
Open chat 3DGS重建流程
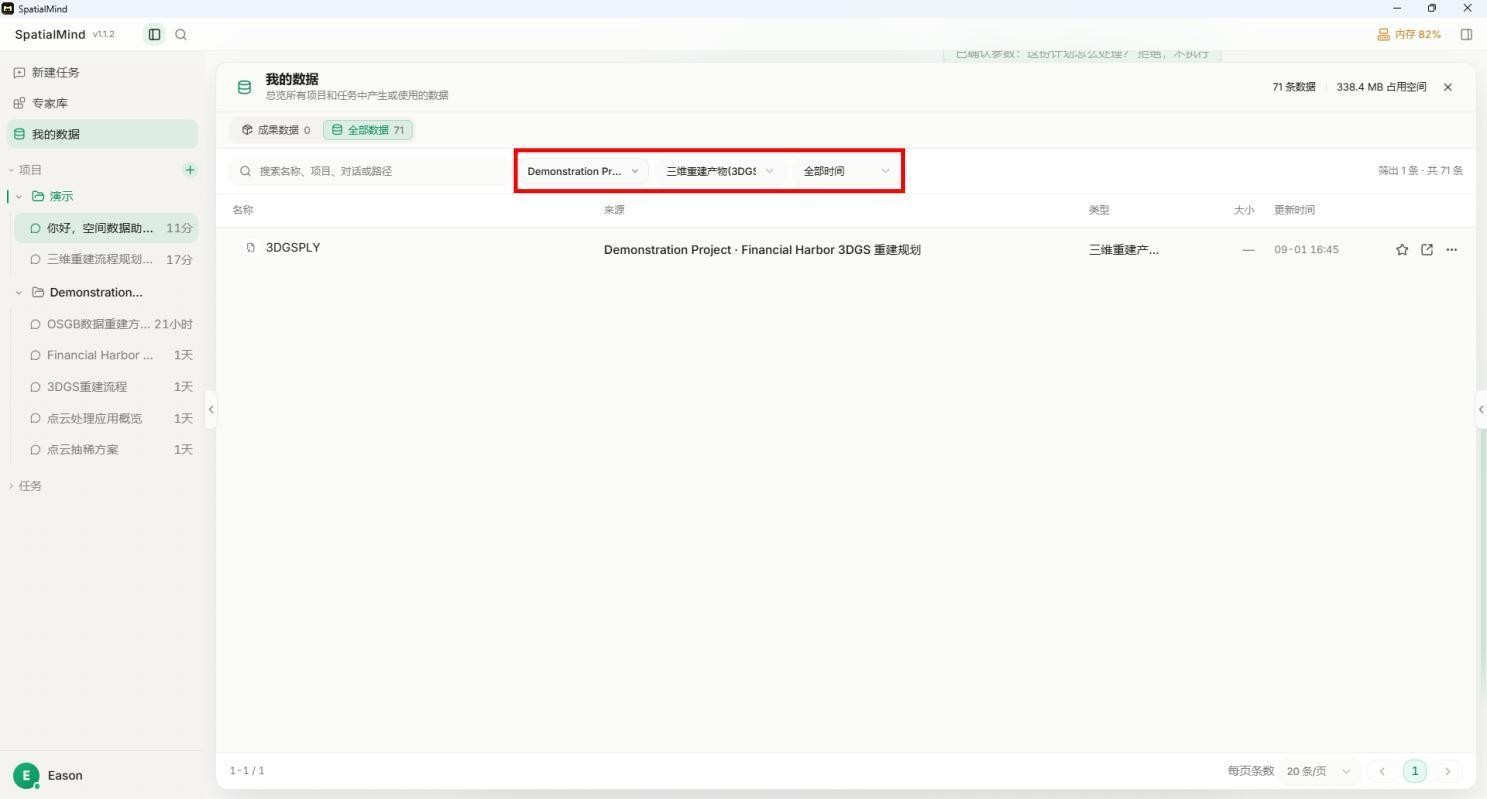[106, 387]
